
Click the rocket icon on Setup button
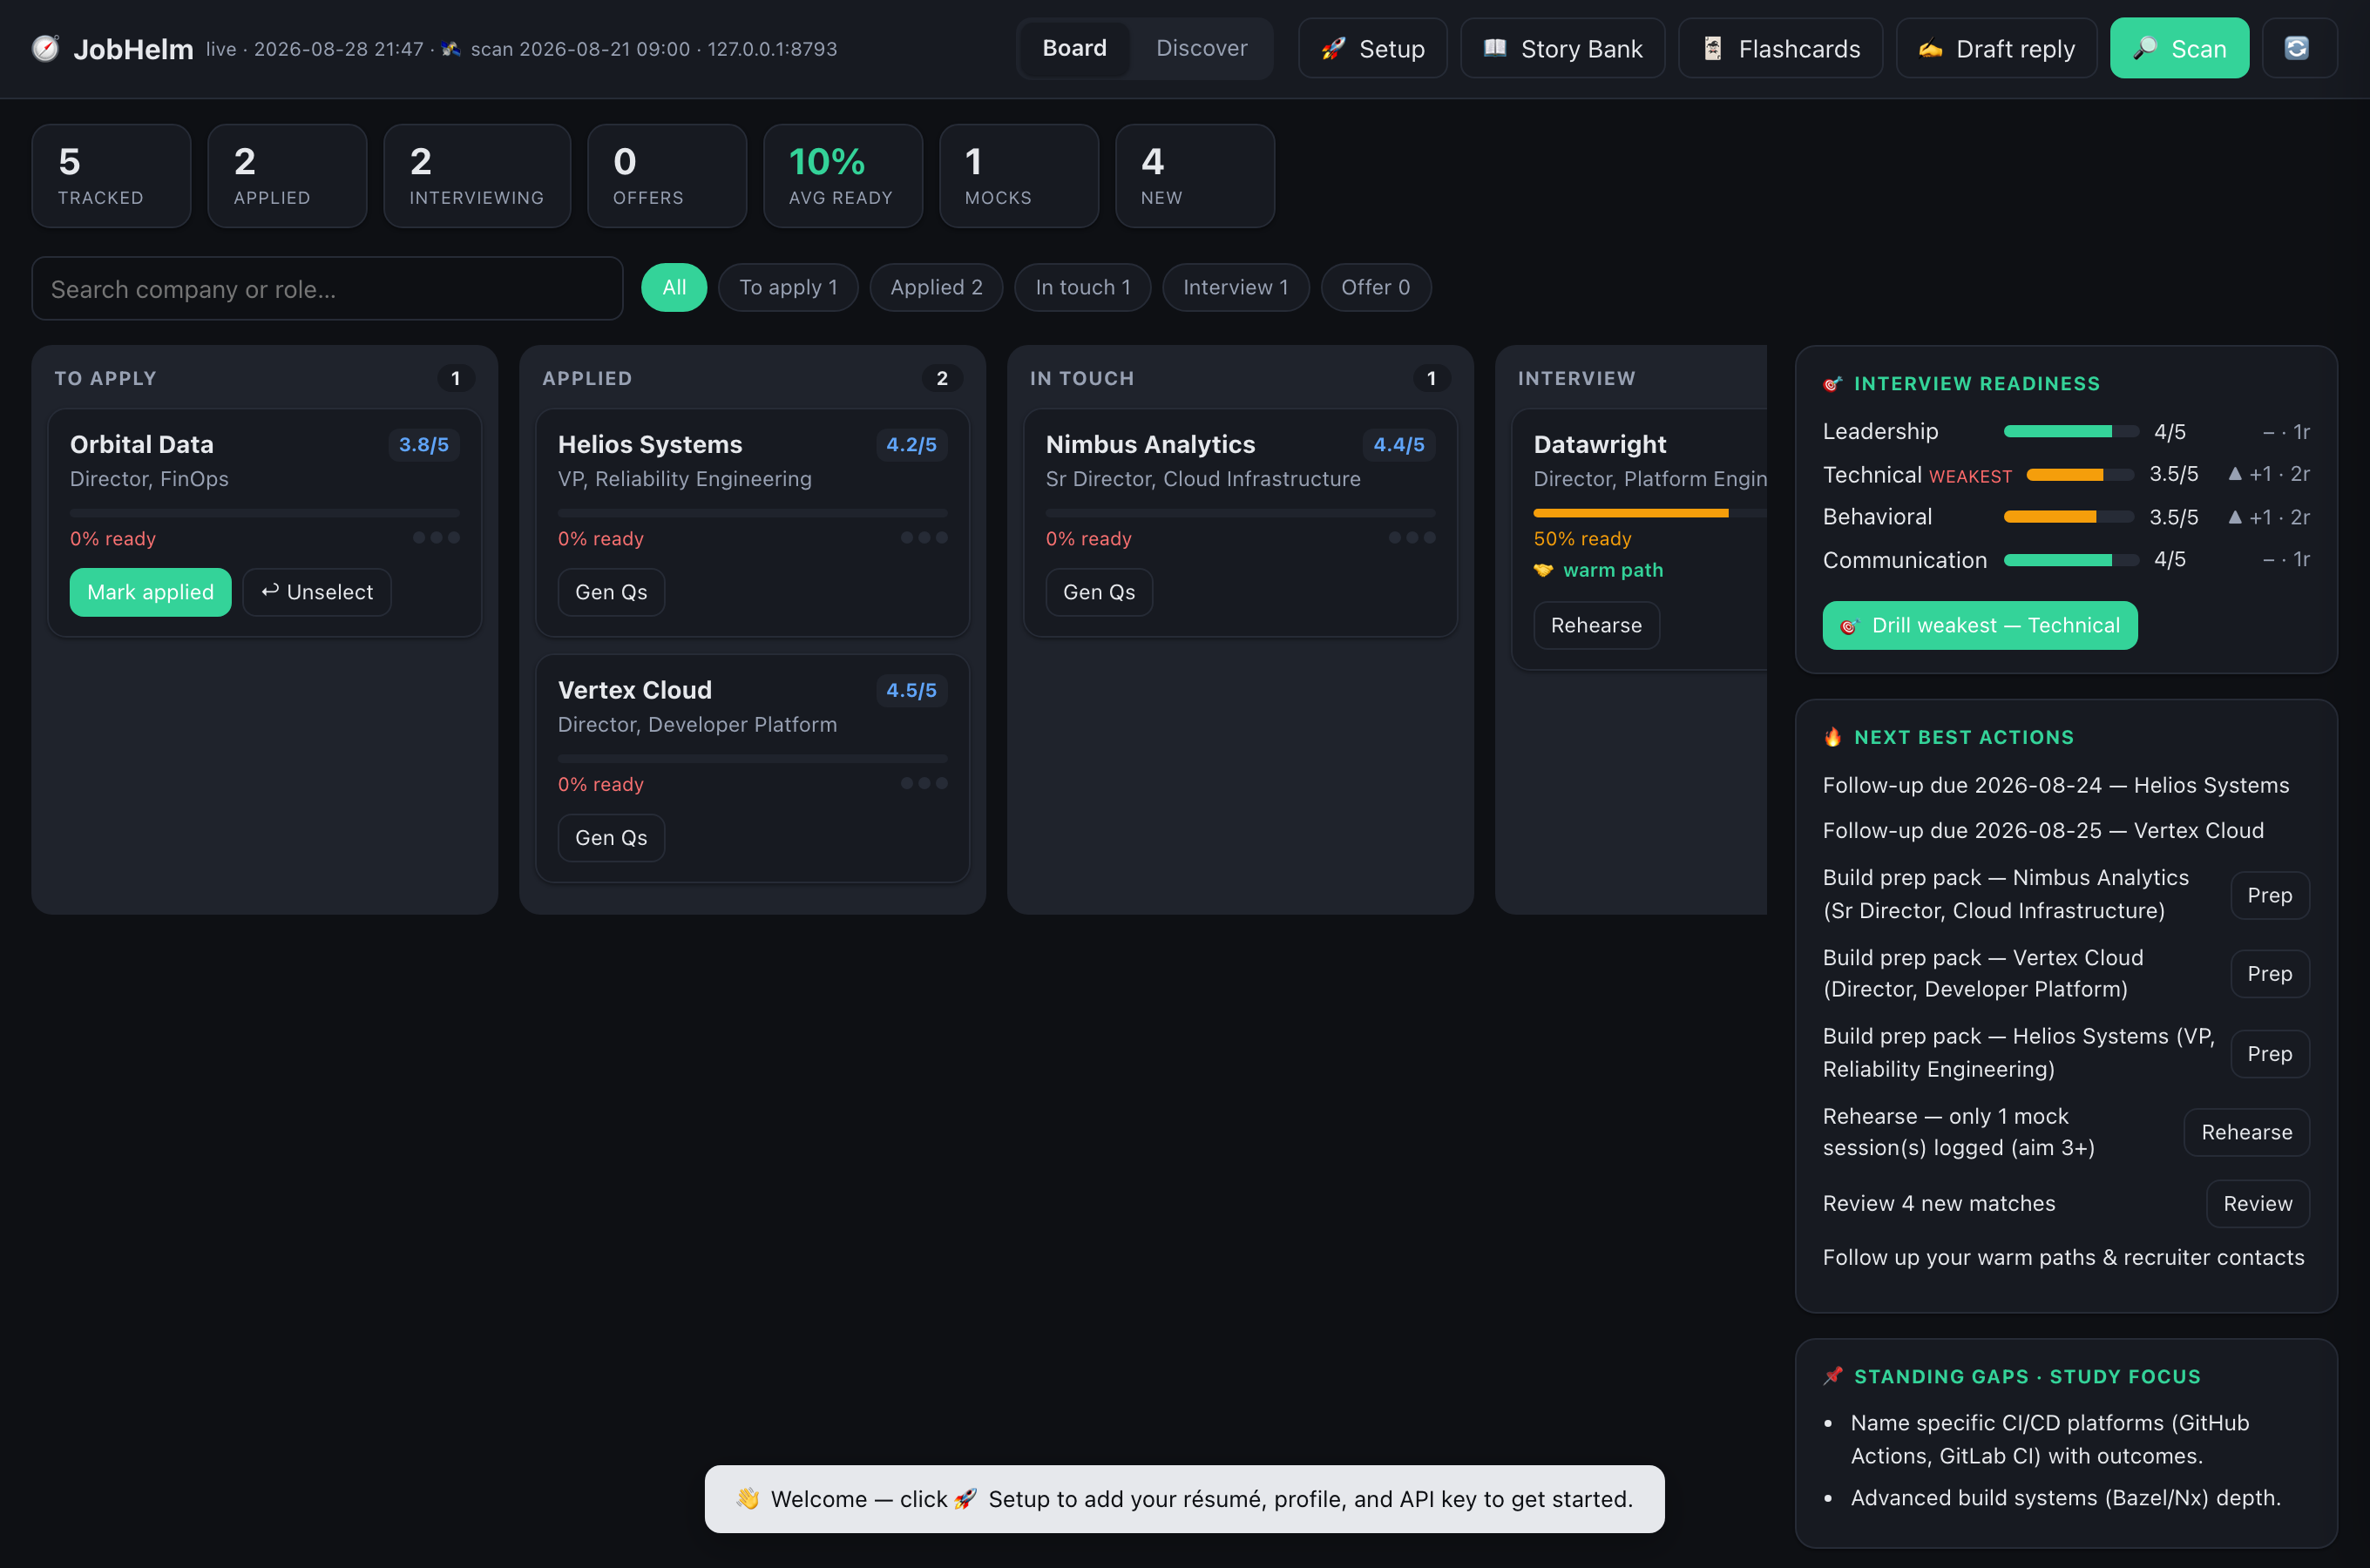pyautogui.click(x=1333, y=48)
